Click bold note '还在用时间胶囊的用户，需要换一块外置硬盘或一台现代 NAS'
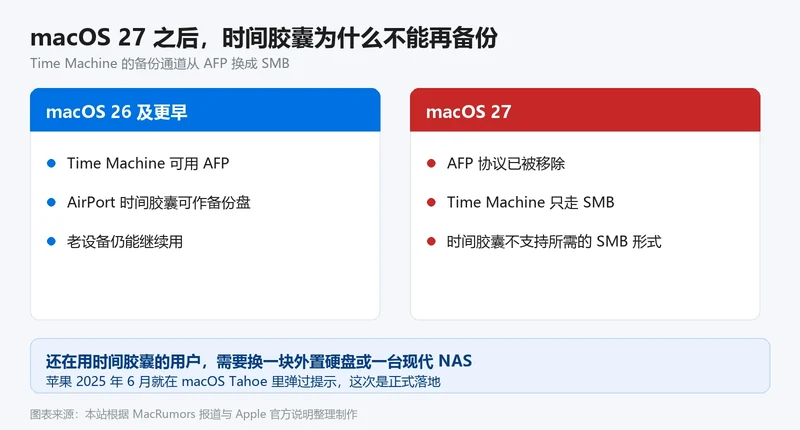Image resolution: width=800 pixels, height=430 pixels. tap(259, 361)
